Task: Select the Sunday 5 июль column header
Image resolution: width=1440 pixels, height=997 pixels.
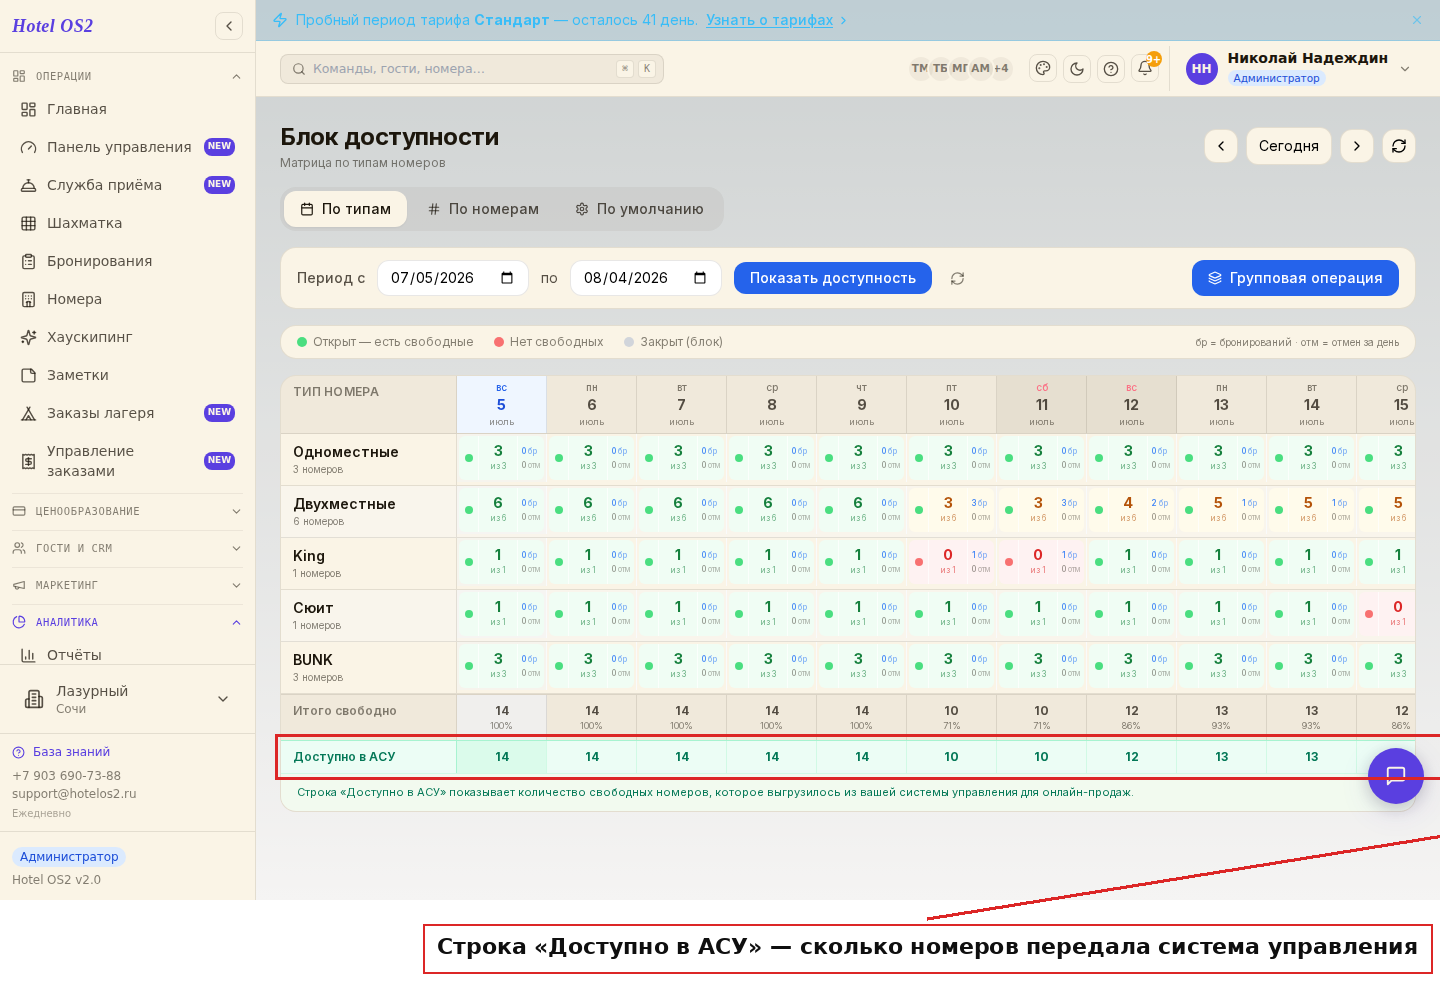Action: pyautogui.click(x=502, y=404)
